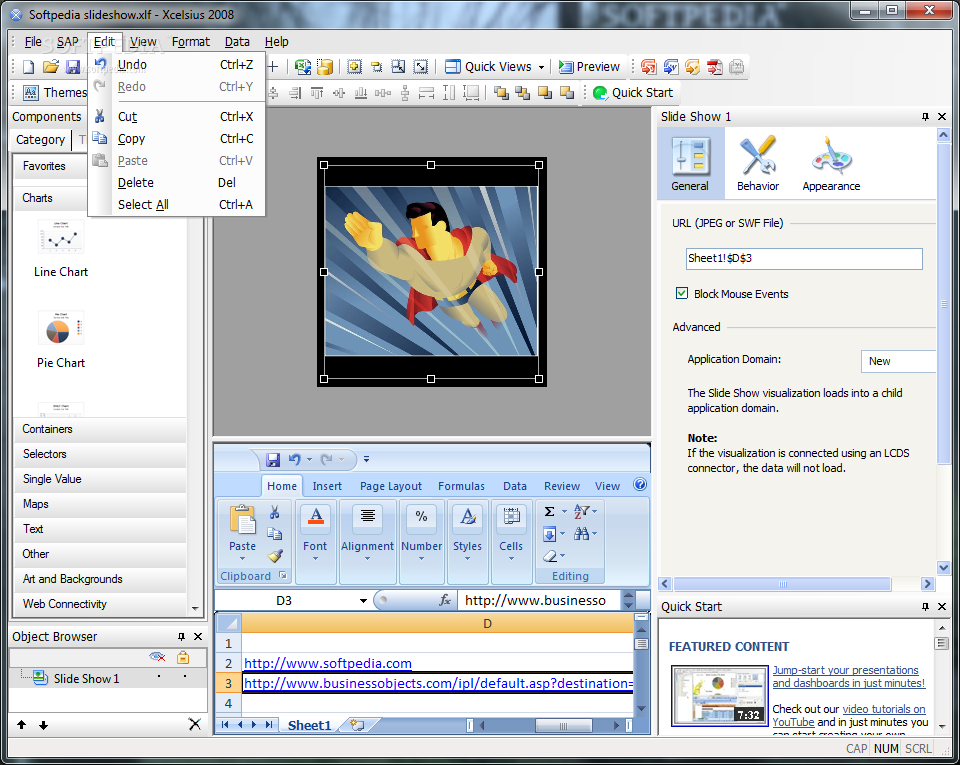Click Copy in Edit menu
This screenshot has height=765, width=960.
click(x=176, y=138)
